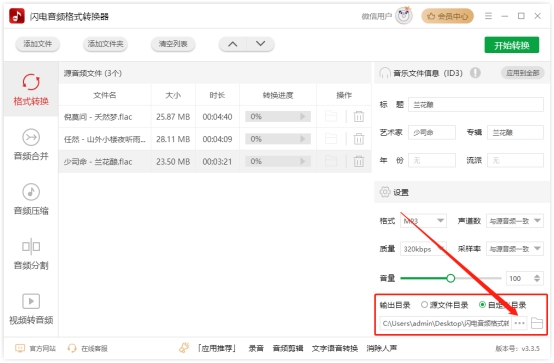Edit the 艺术家 input field

[432, 133]
